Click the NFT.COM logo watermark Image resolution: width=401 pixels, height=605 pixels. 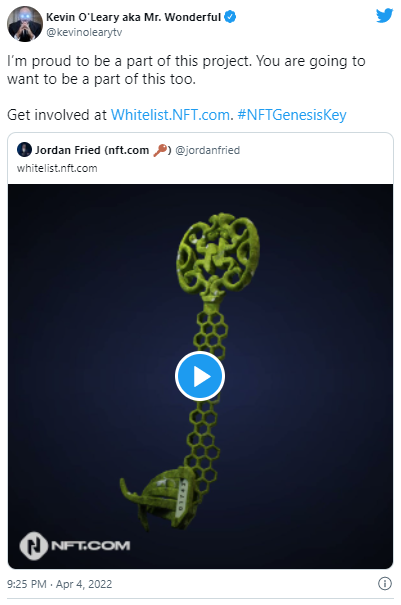point(74,546)
